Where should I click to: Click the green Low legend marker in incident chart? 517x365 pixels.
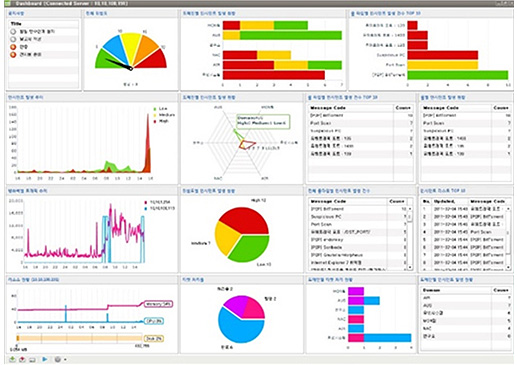point(155,109)
